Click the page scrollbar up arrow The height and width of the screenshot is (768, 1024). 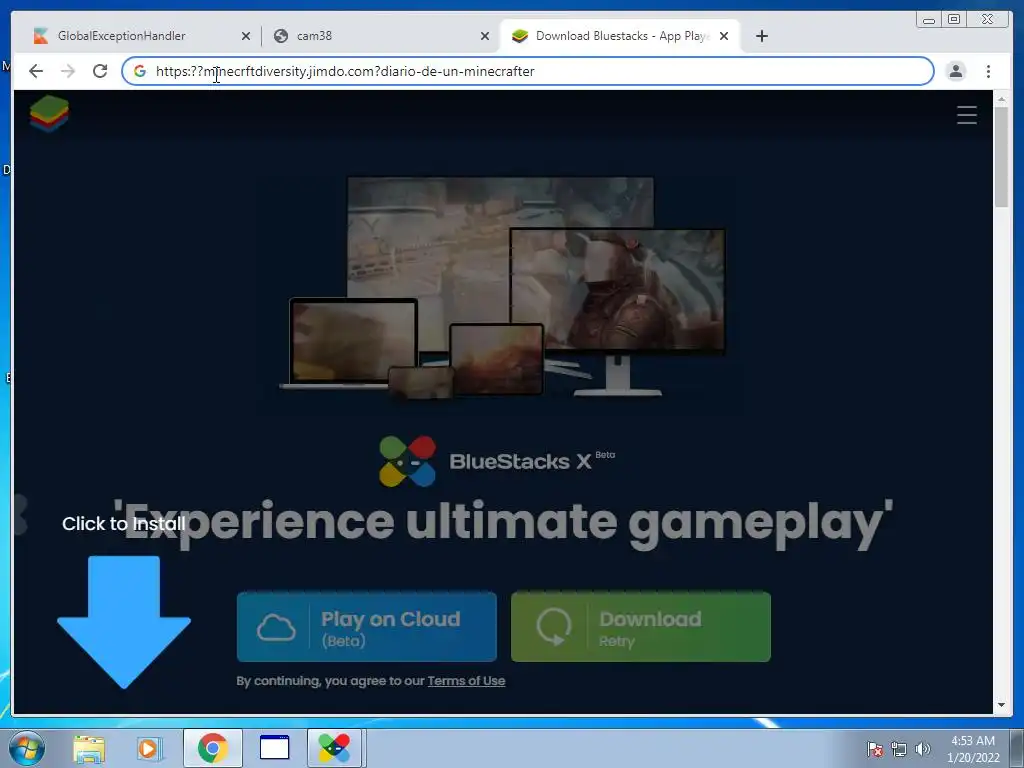point(1001,99)
